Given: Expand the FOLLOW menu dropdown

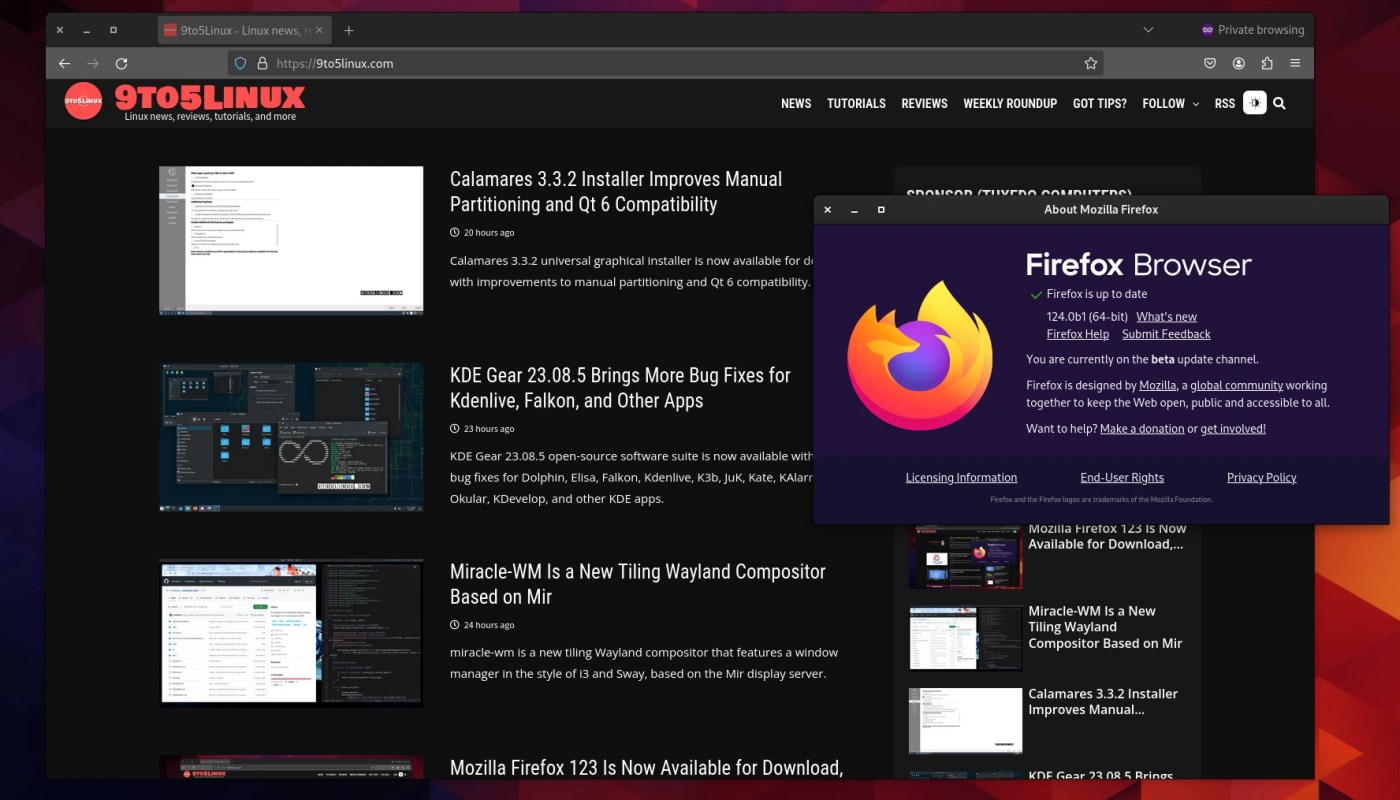Looking at the screenshot, I should coord(1170,103).
